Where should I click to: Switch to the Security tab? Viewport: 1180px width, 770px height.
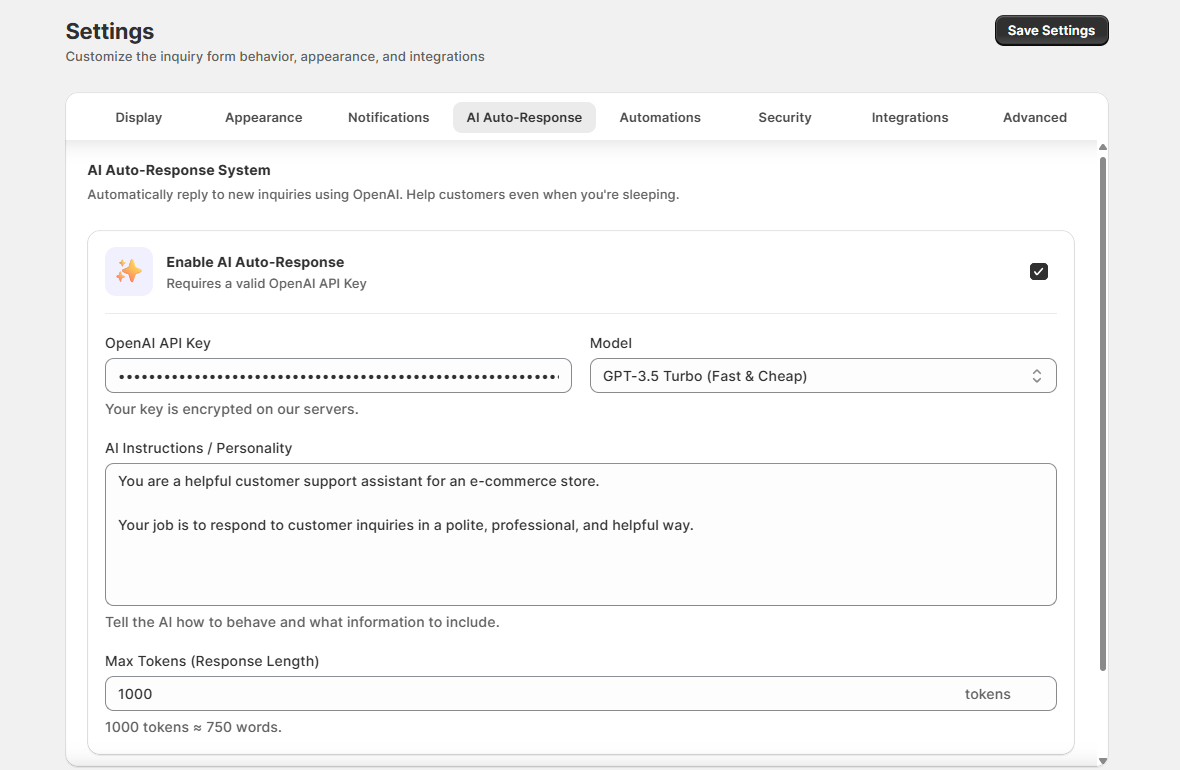click(x=785, y=117)
